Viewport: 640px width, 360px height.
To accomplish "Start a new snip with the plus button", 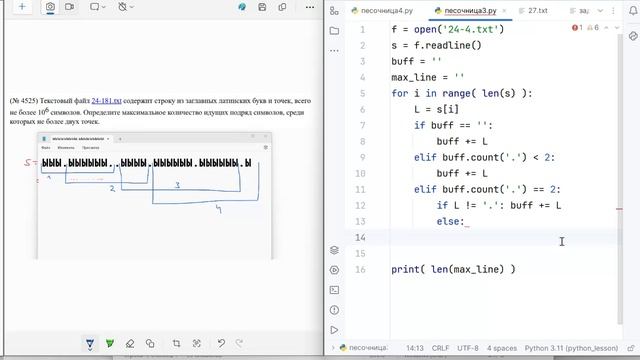I will click(22, 7).
